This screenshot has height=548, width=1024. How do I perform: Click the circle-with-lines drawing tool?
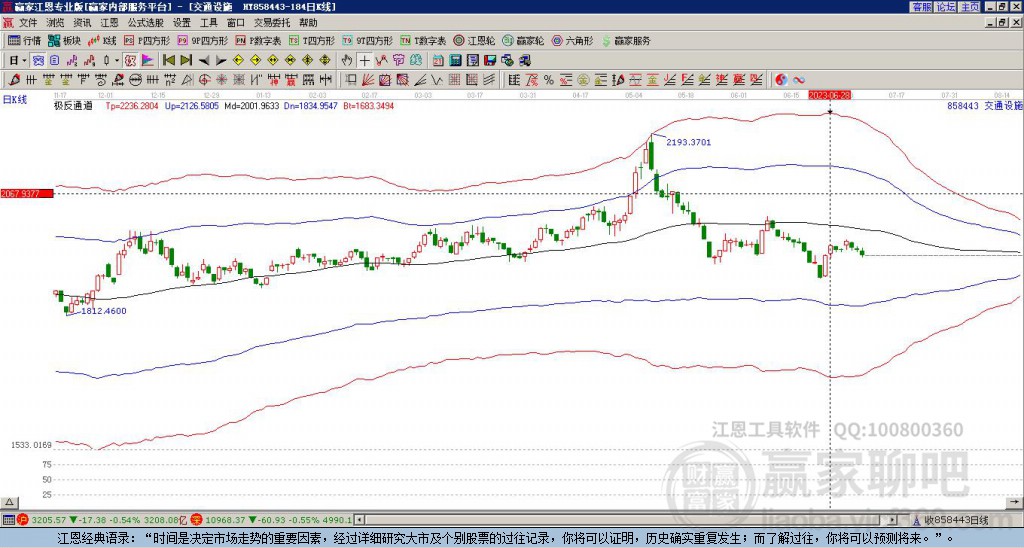[x=135, y=80]
